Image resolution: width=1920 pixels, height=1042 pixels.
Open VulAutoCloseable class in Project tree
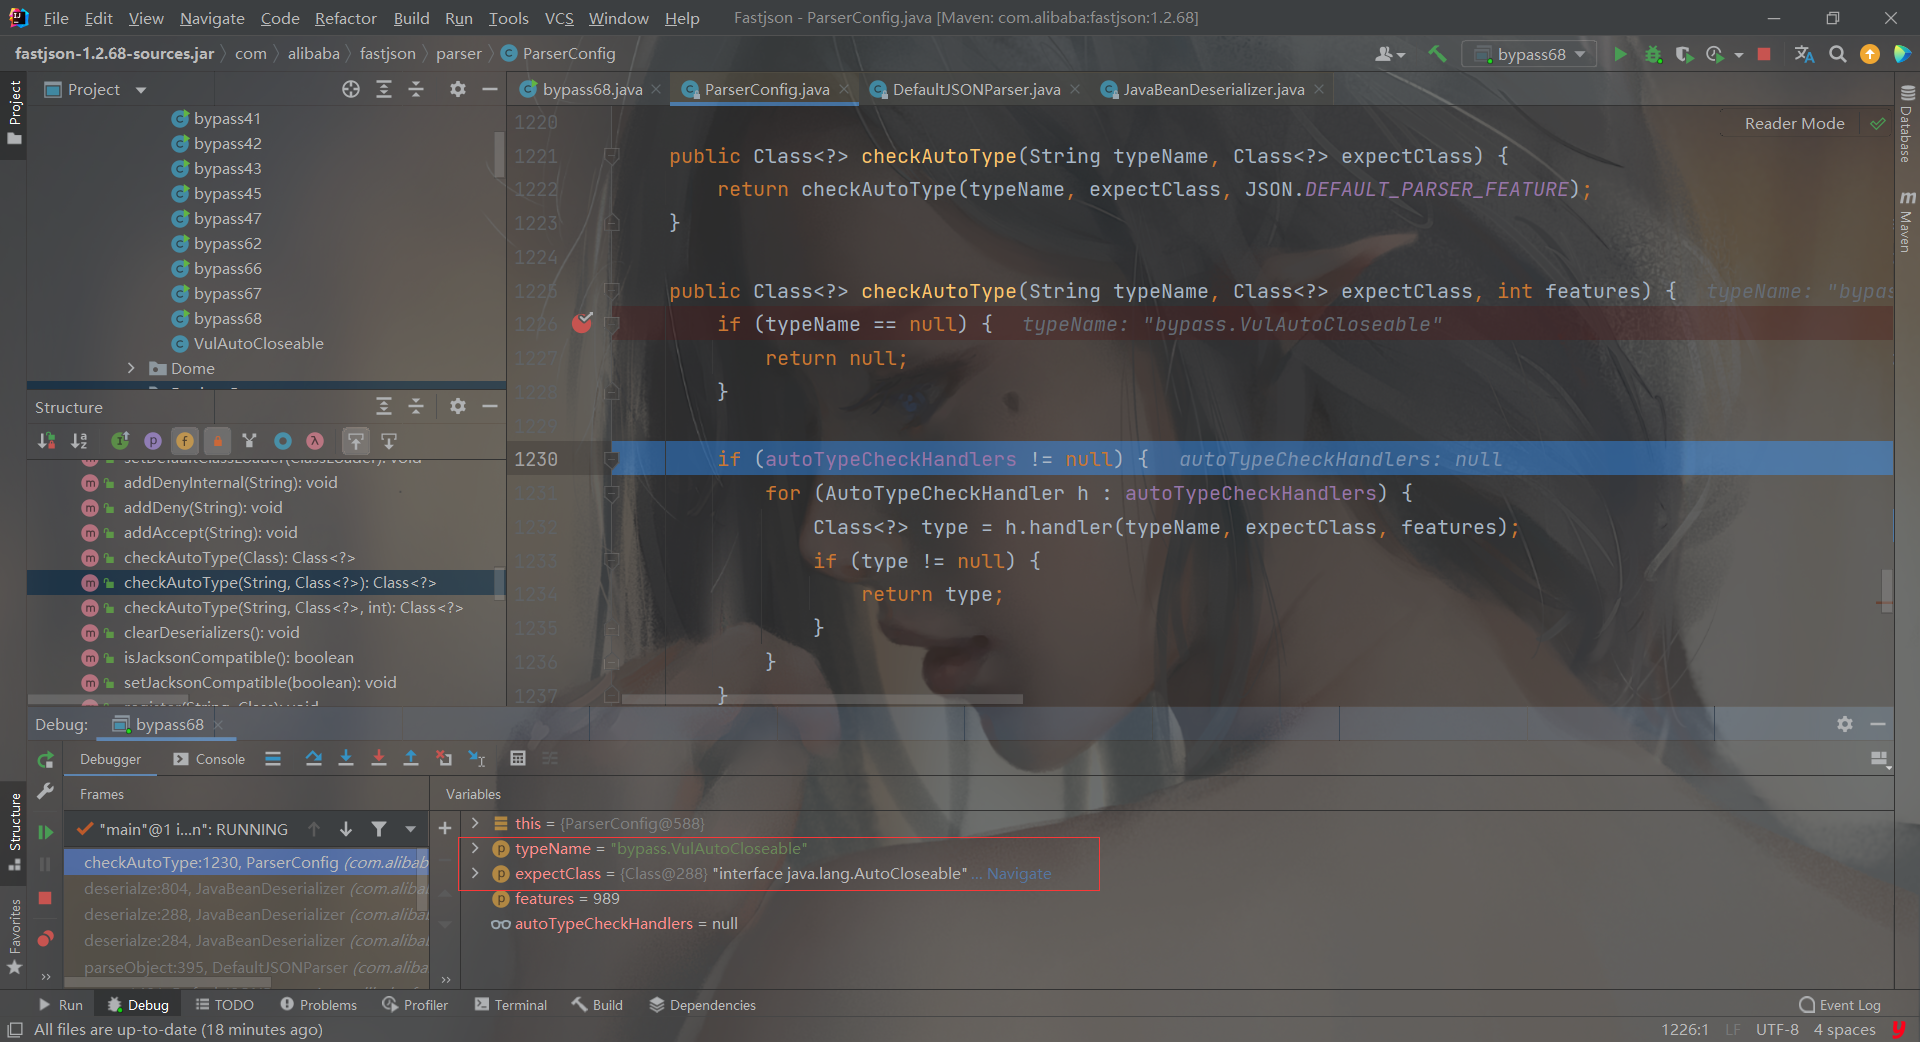click(x=258, y=343)
